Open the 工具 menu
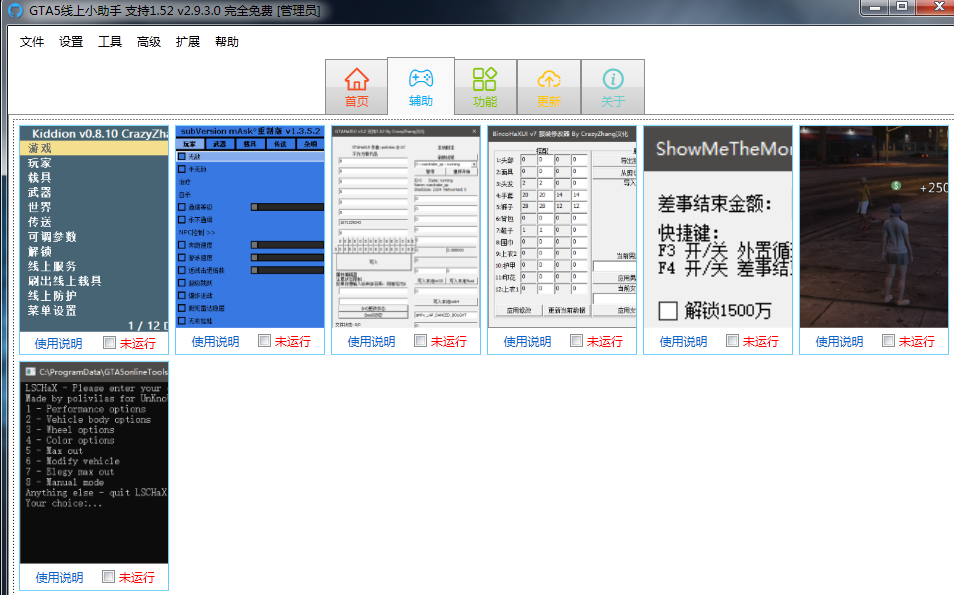 [110, 42]
